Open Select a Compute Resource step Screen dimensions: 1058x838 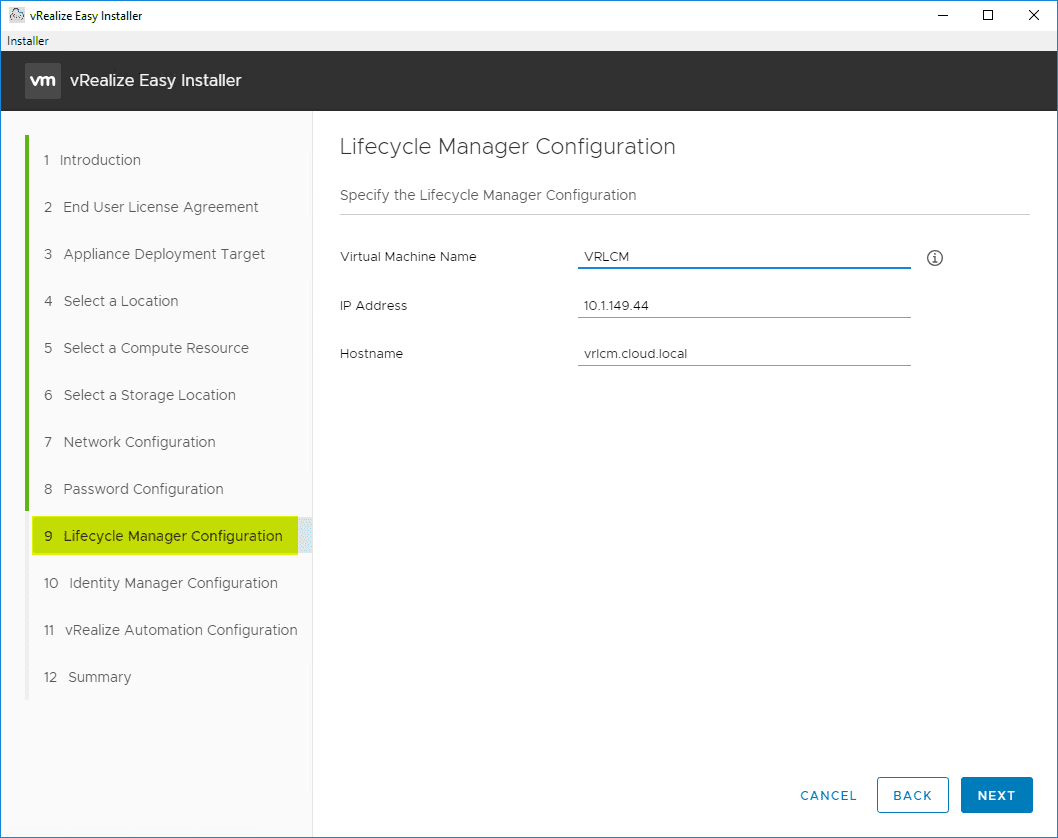click(156, 348)
